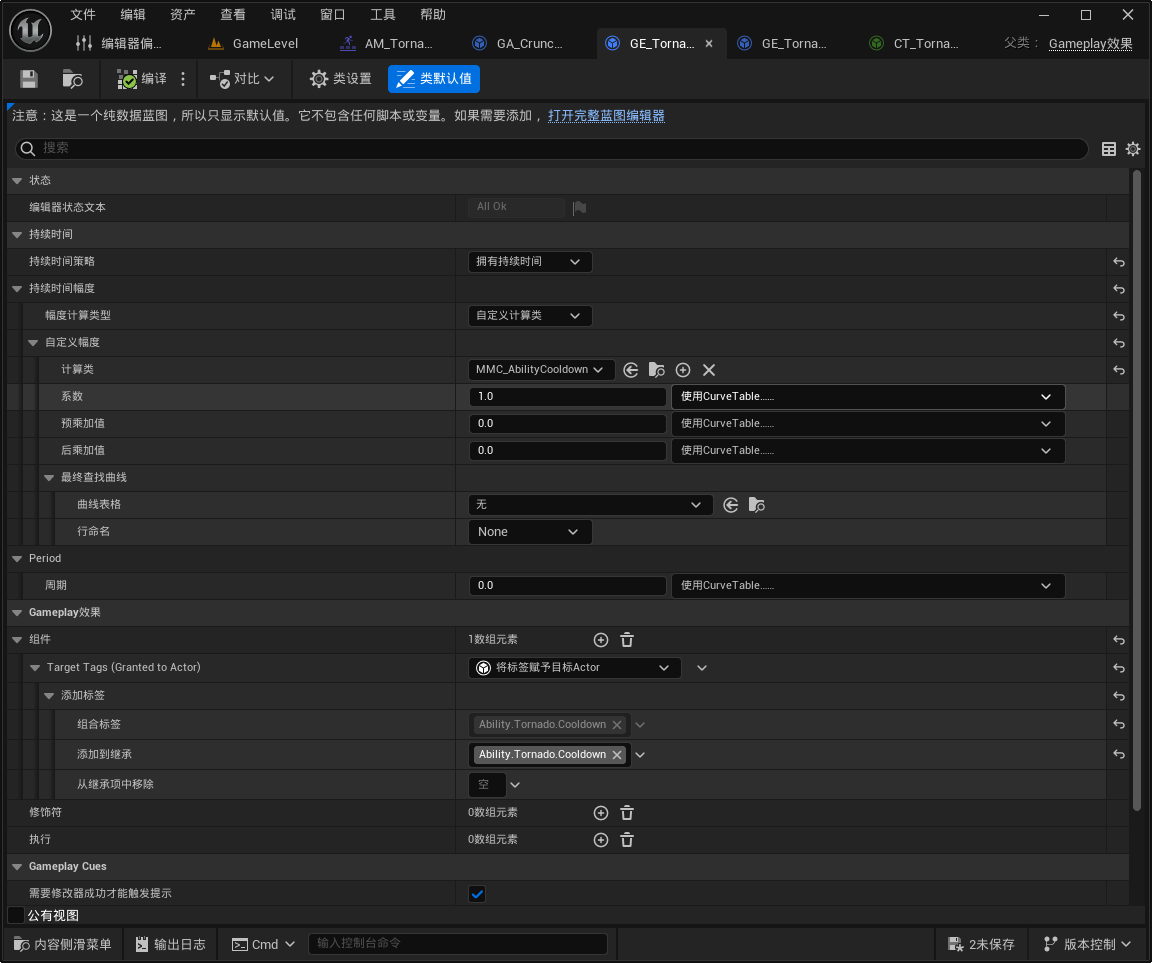Remove Ability.Tornado.Cooldown tag in 添加到继承
This screenshot has height=963, width=1152.
click(x=617, y=755)
